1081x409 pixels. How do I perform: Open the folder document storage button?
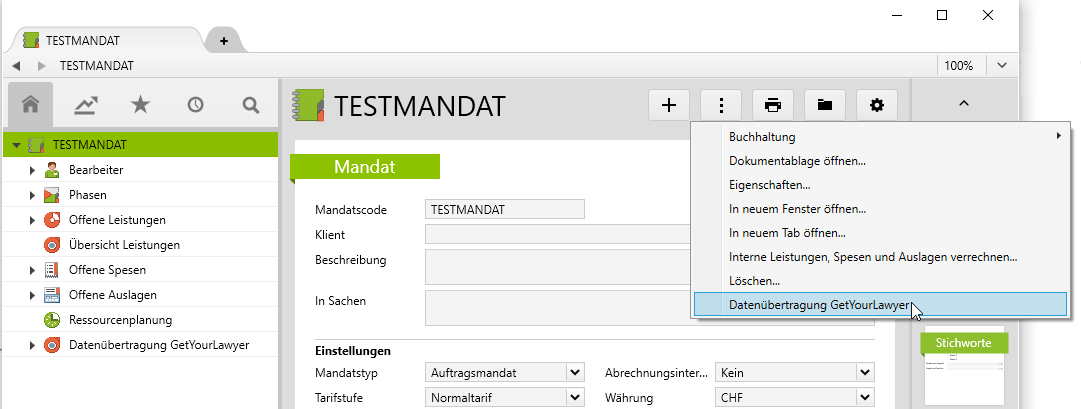[825, 106]
